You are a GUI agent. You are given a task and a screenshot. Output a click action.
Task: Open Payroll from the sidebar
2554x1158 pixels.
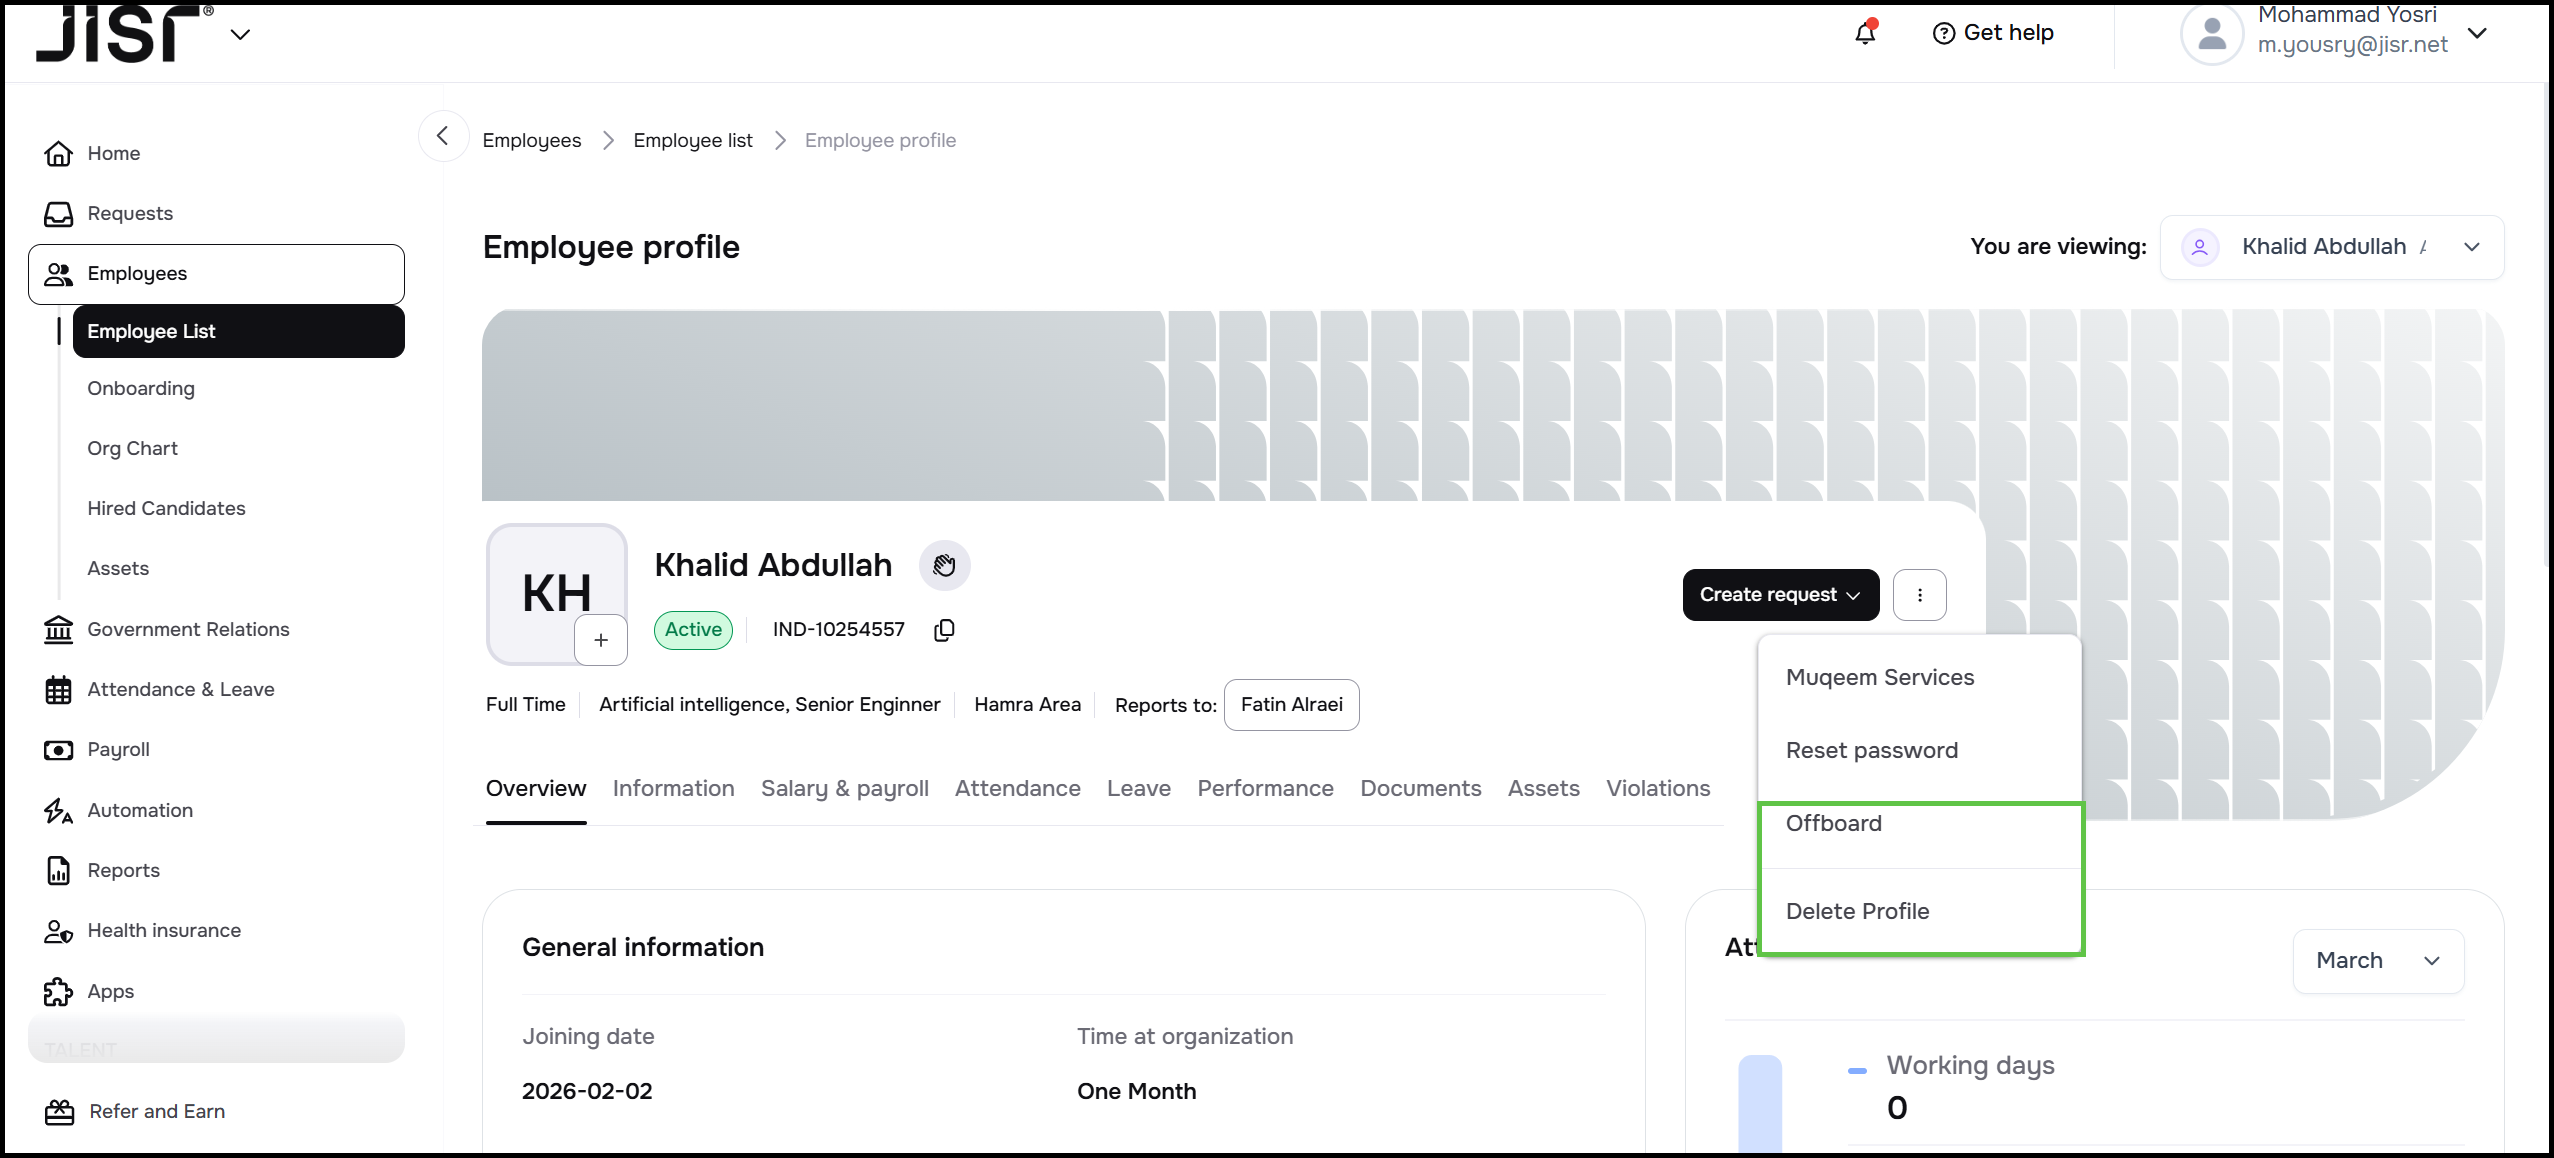coord(118,750)
